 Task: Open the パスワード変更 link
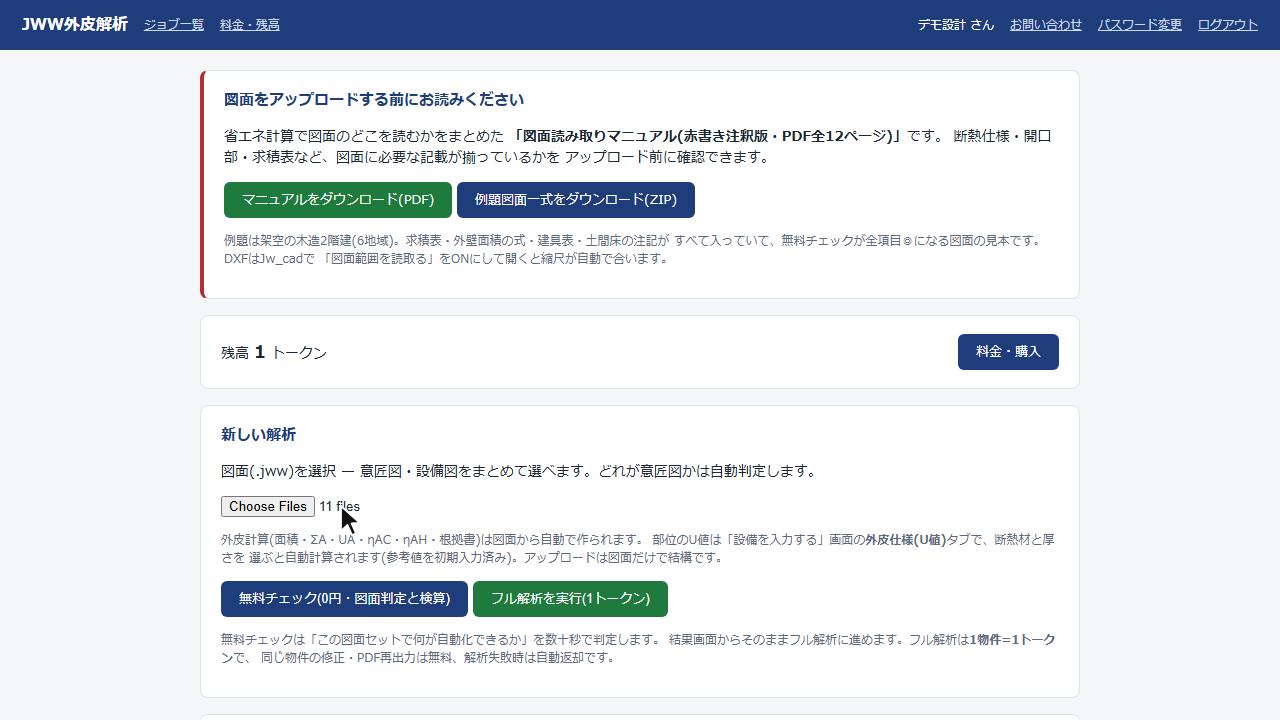click(1140, 25)
